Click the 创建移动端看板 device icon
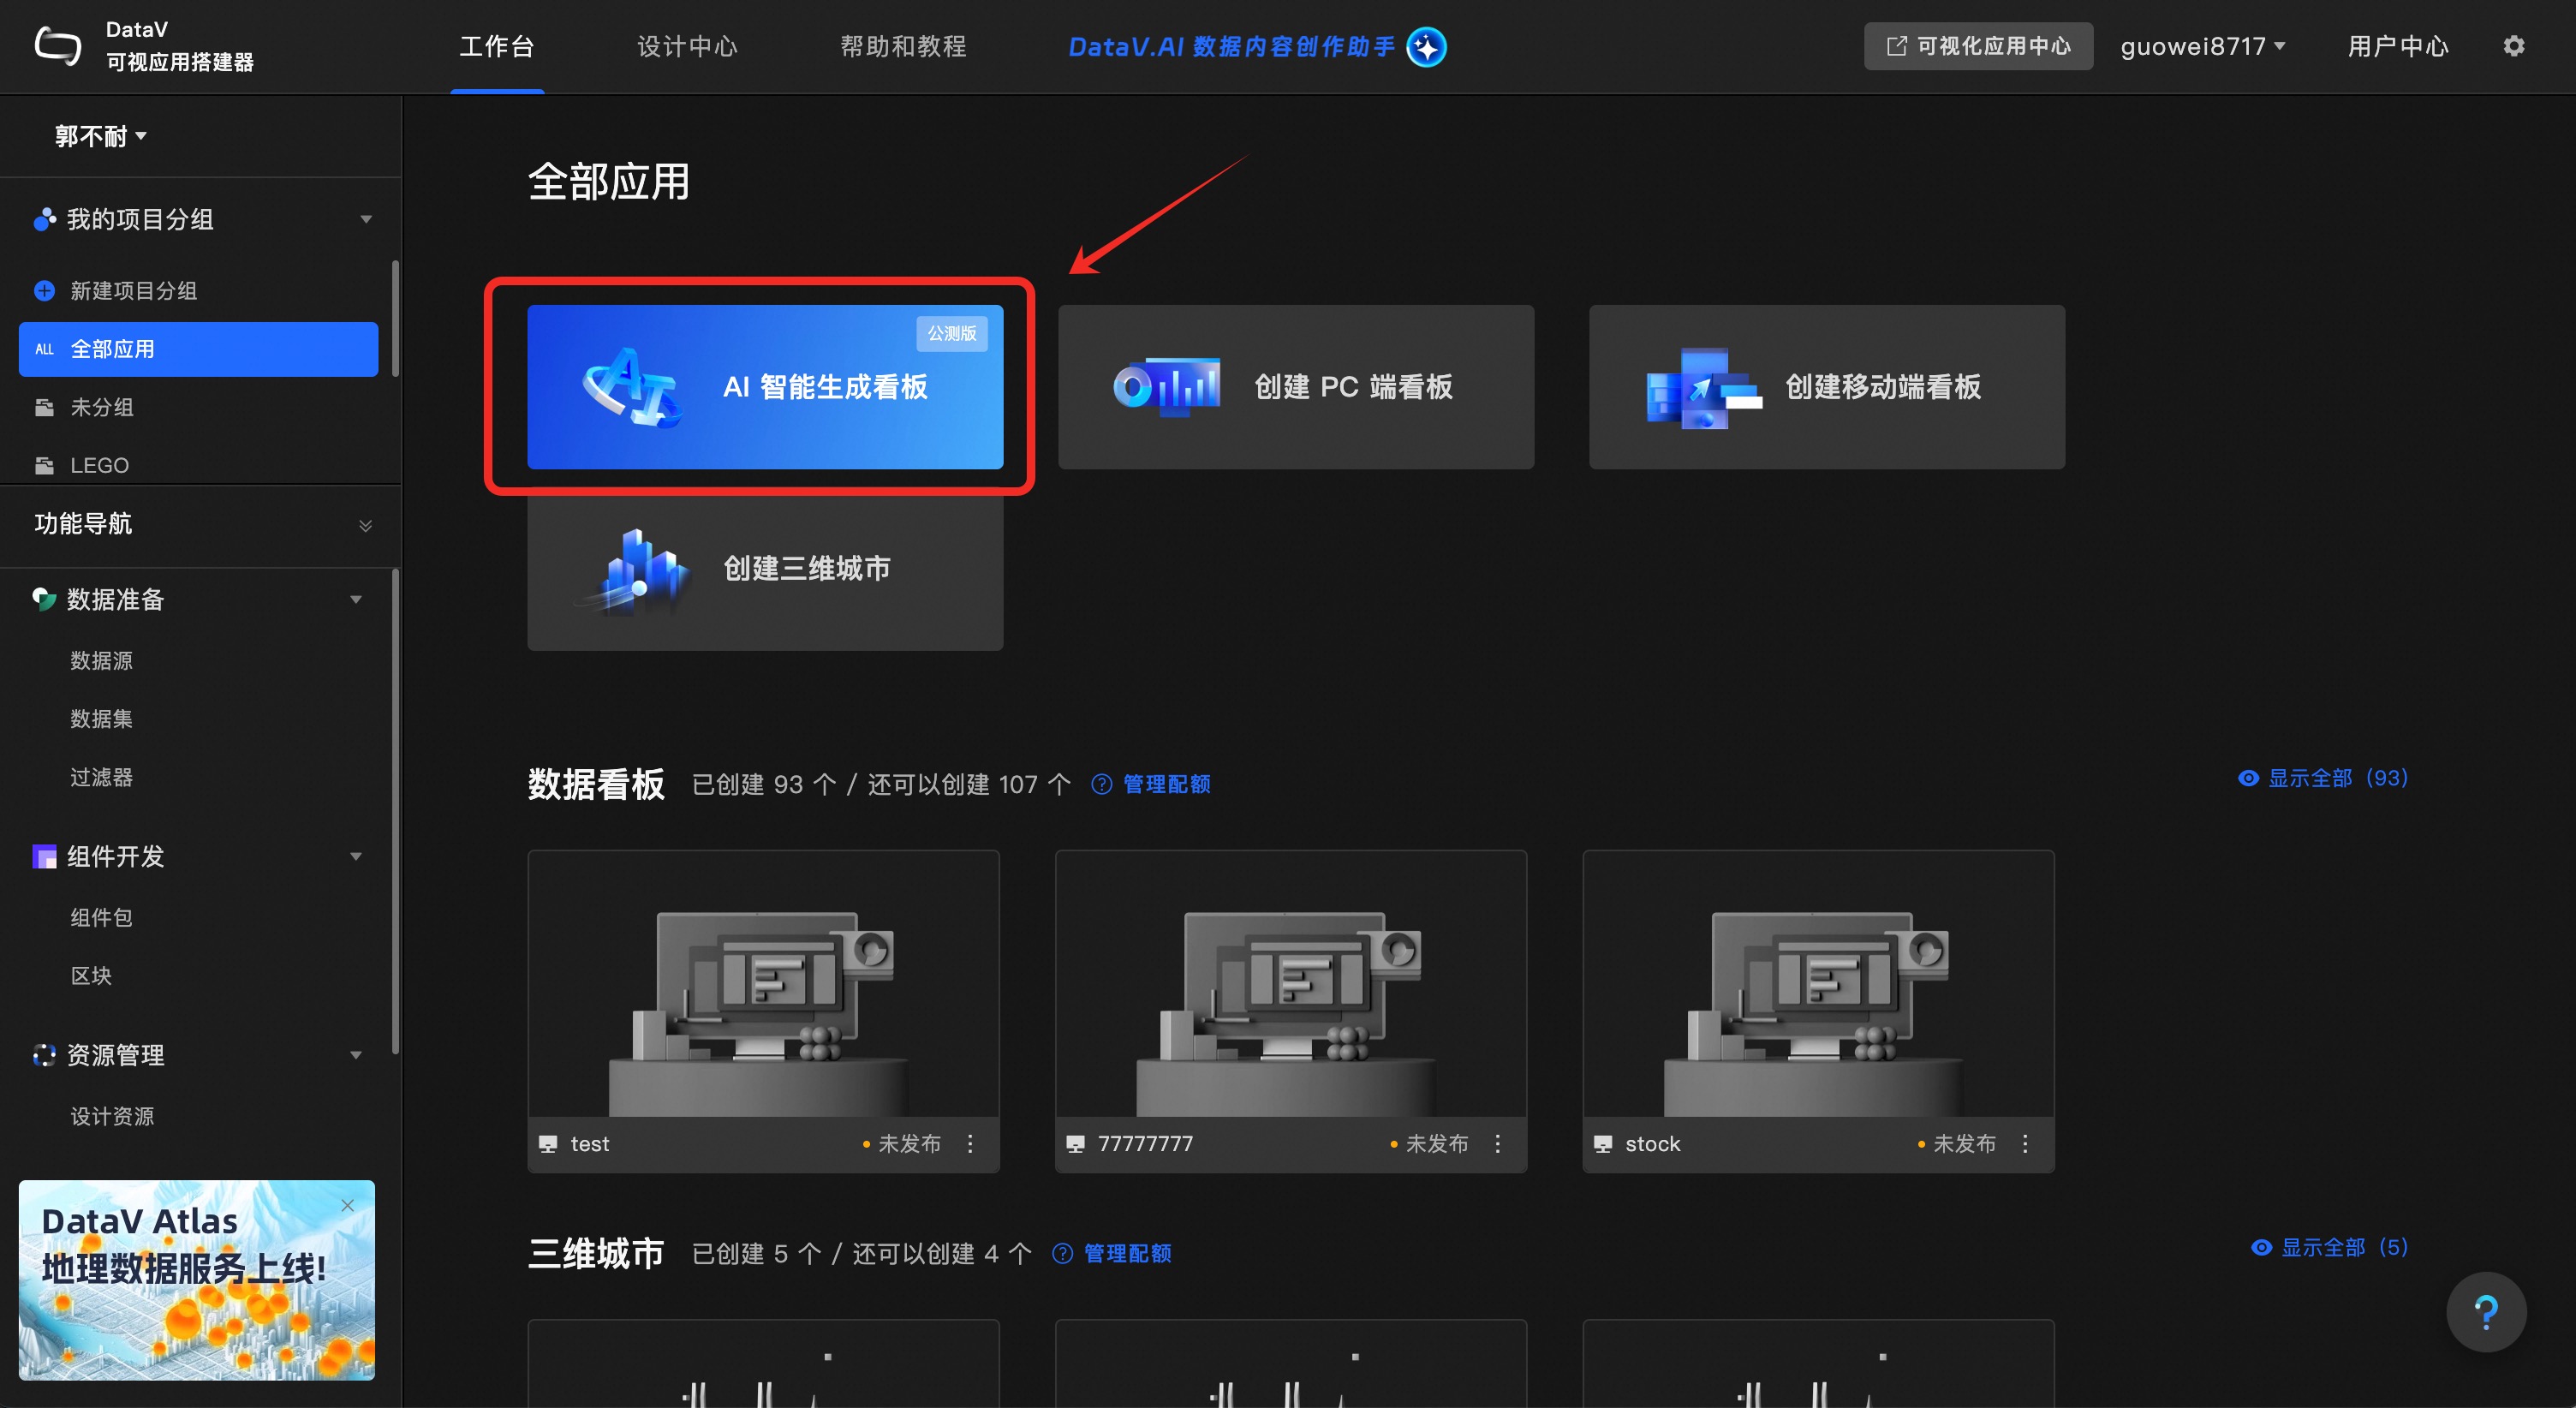 pyautogui.click(x=1703, y=388)
